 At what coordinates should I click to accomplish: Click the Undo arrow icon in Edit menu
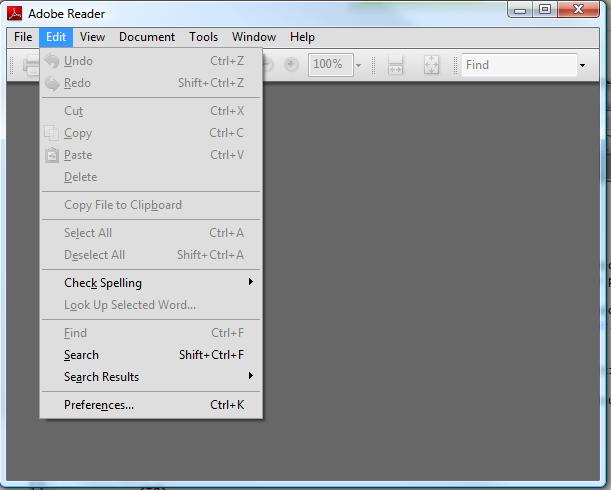coord(52,61)
